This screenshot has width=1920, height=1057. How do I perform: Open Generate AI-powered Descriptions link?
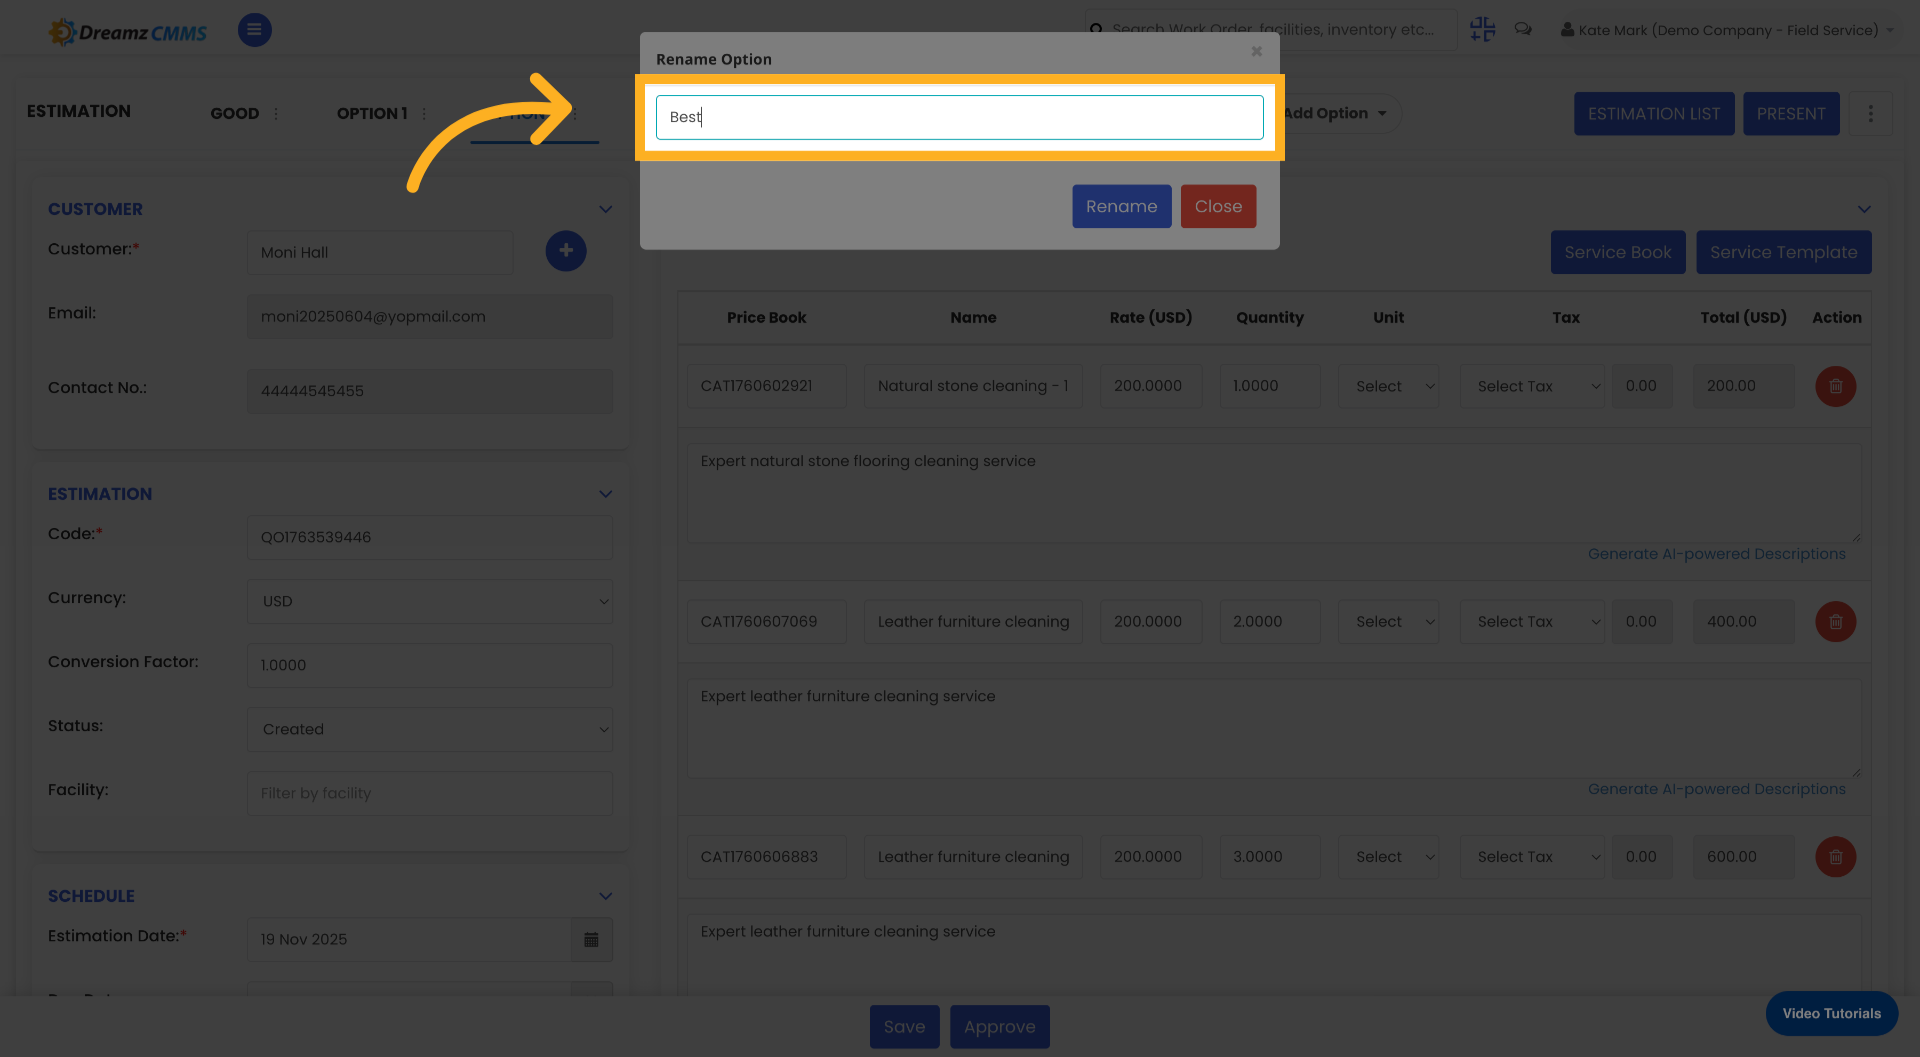point(1717,553)
